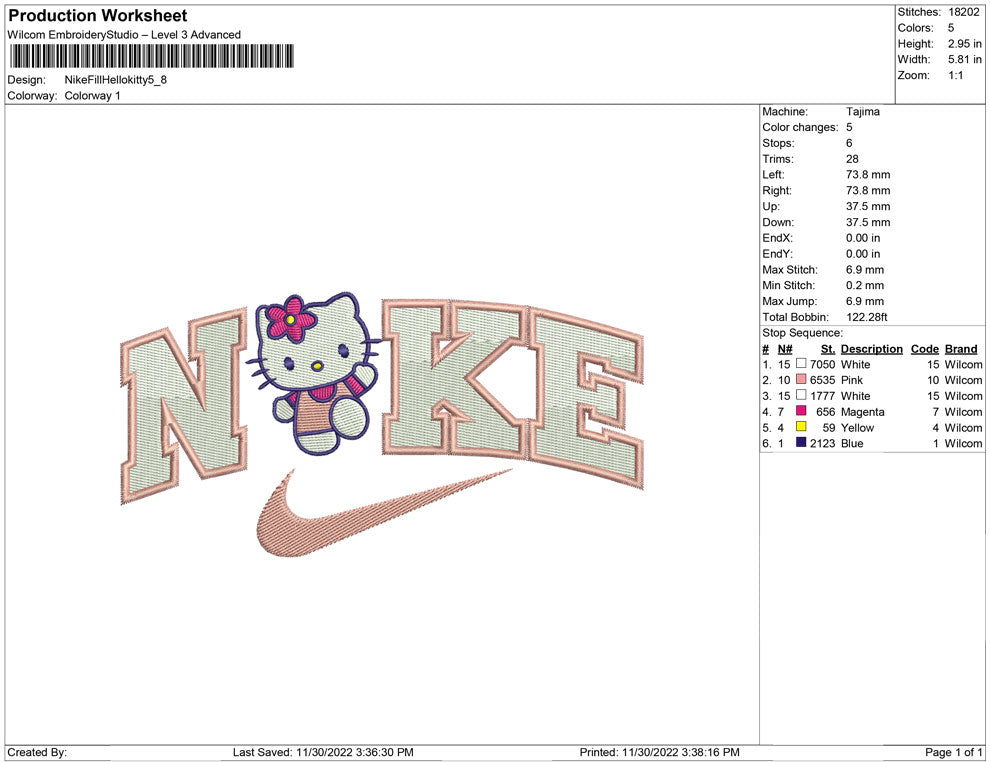
Task: Click the Production Worksheet title
Action: [98, 15]
